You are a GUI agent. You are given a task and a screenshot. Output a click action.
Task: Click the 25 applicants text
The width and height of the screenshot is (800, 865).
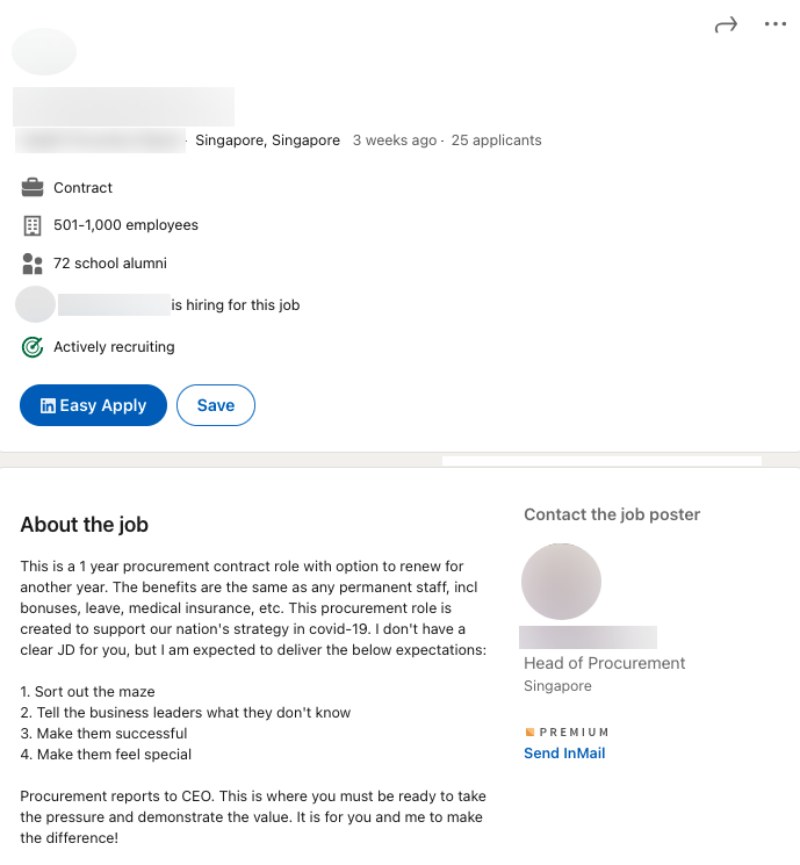496,141
